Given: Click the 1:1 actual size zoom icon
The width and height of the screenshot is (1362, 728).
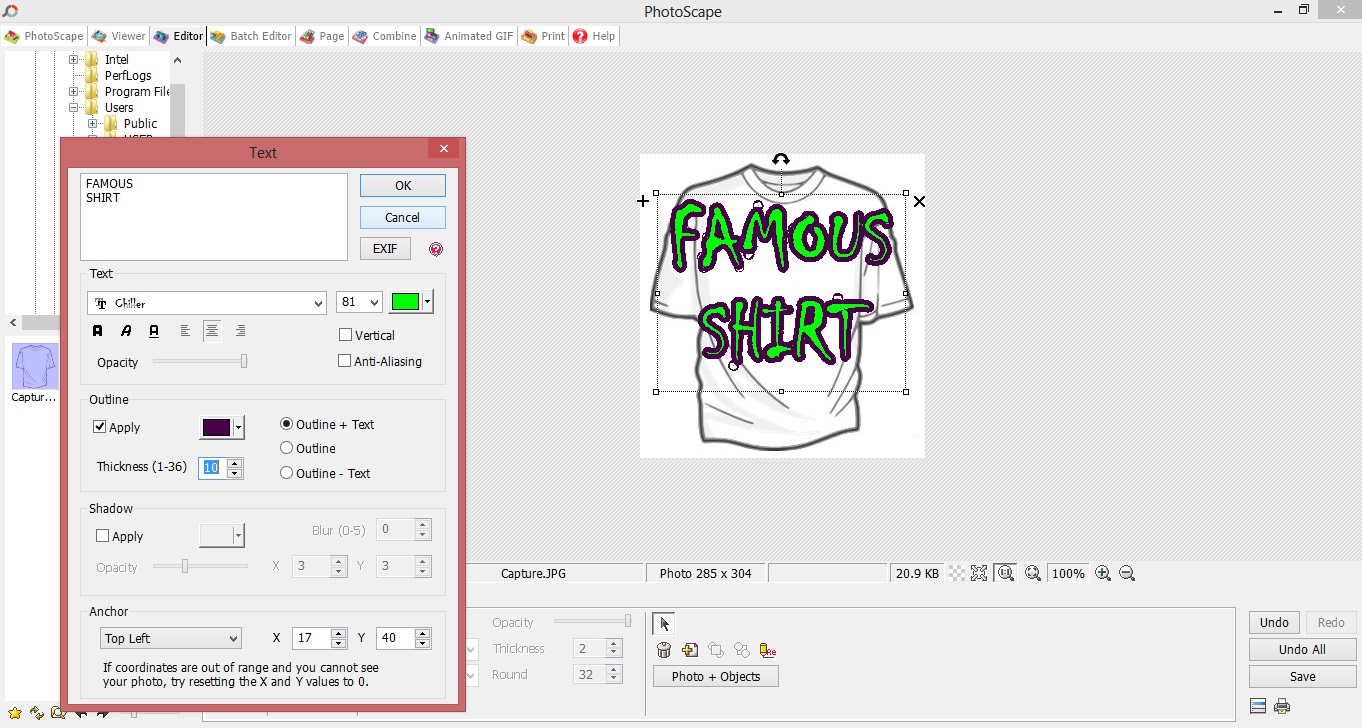Looking at the screenshot, I should click(1006, 573).
